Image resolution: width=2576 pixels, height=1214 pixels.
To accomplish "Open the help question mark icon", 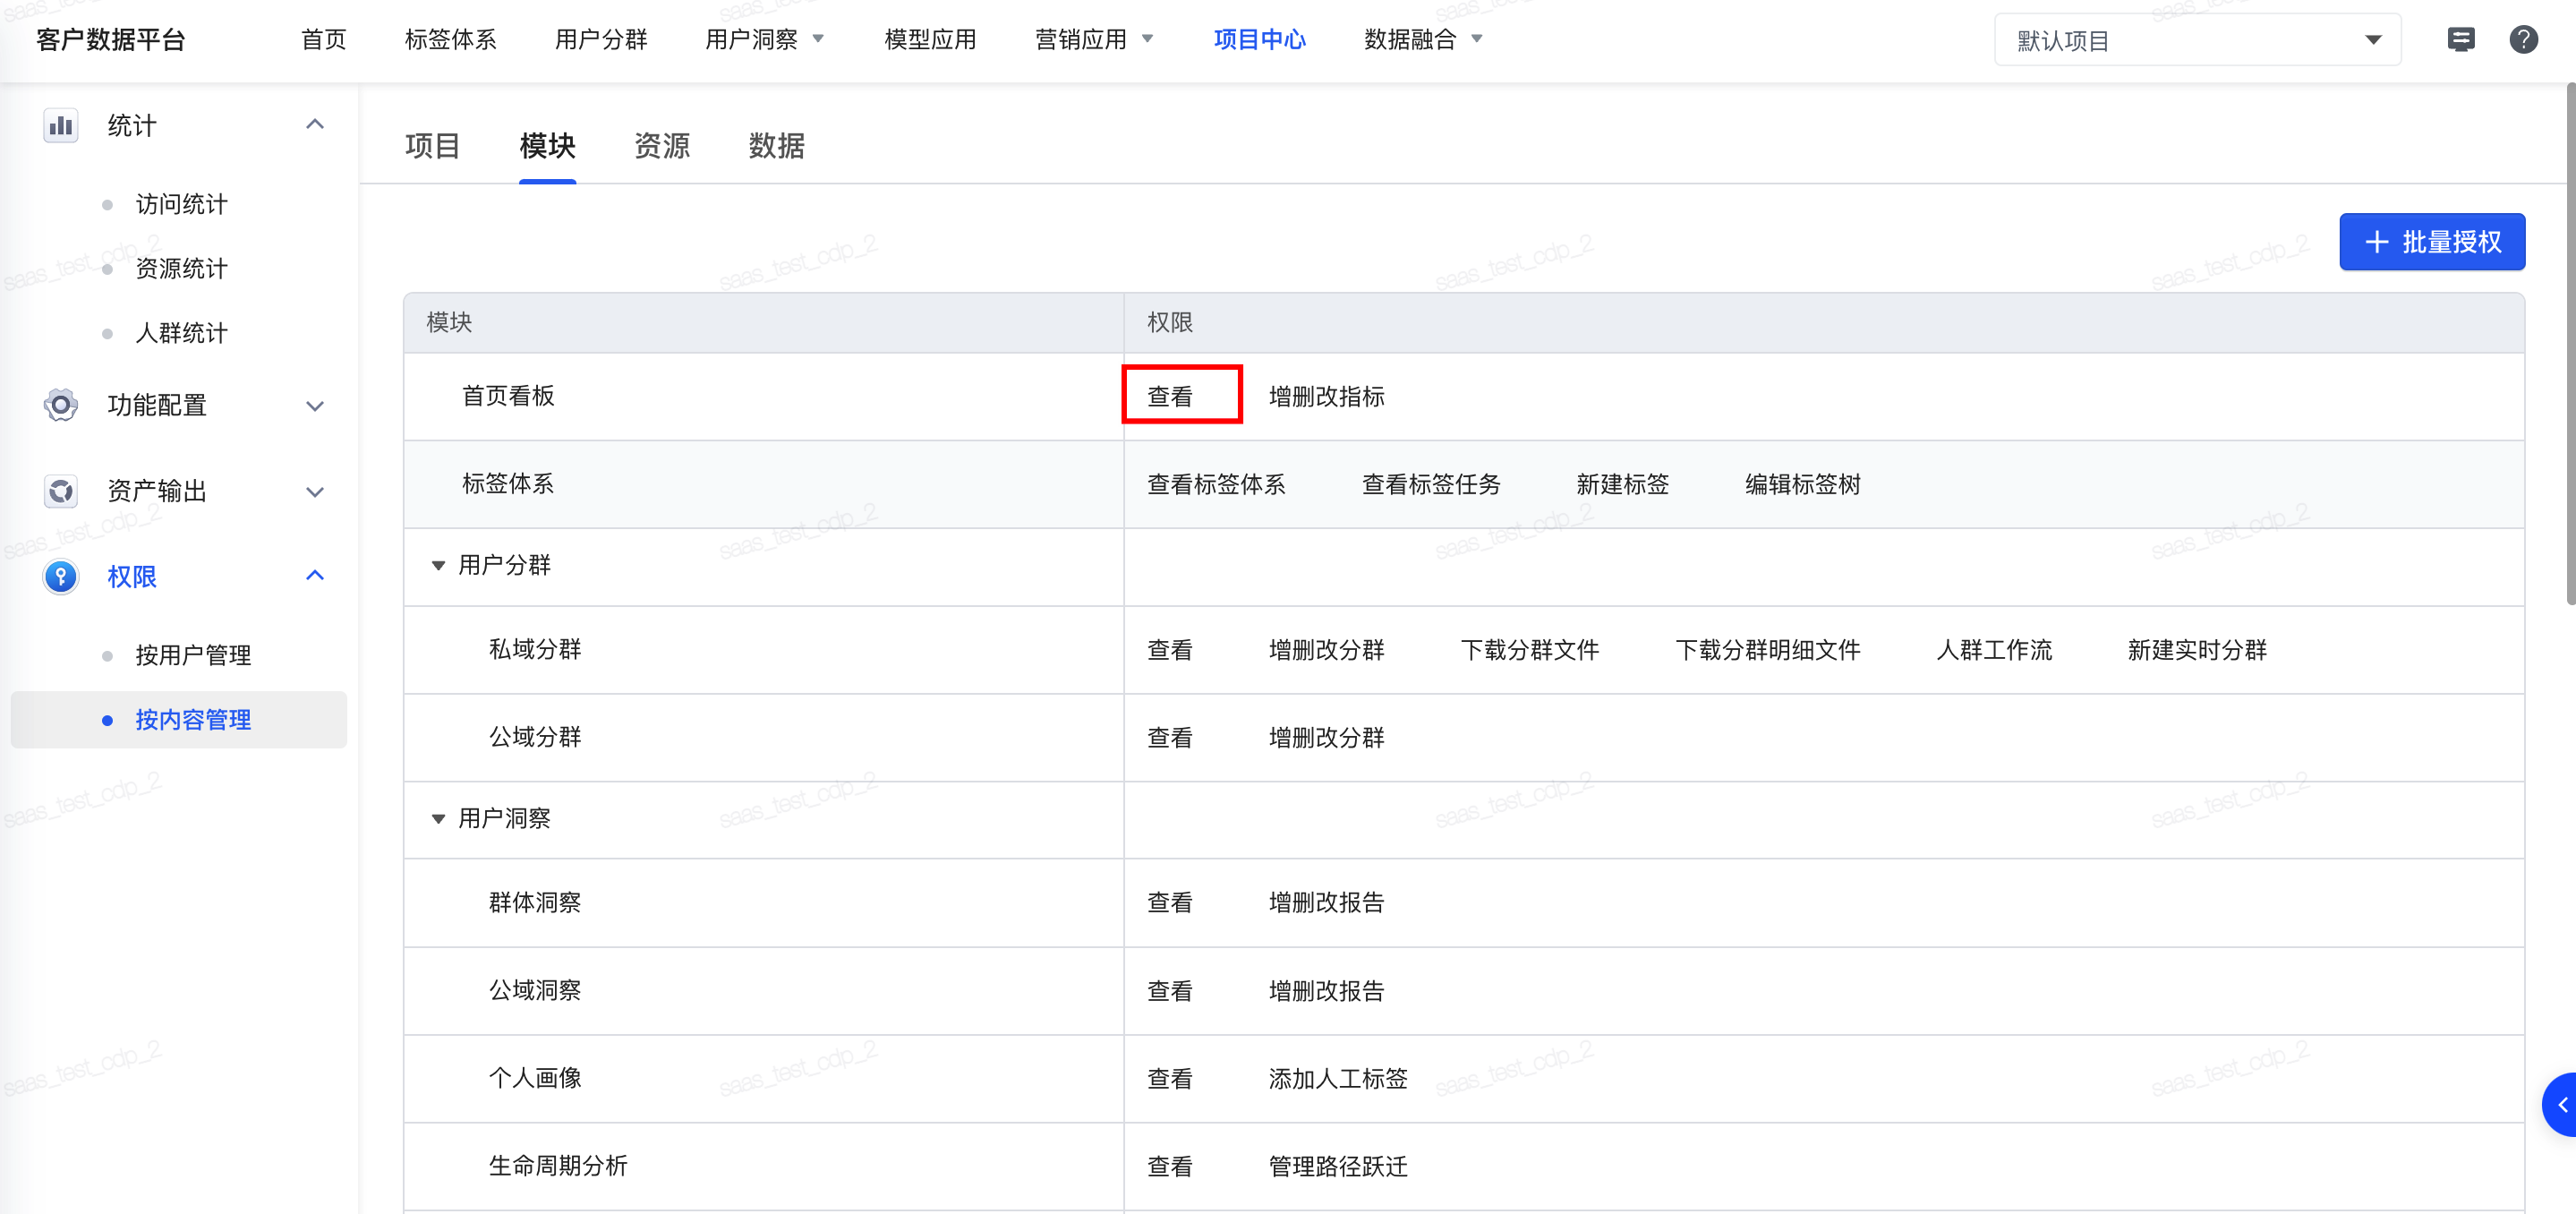I will (2523, 40).
